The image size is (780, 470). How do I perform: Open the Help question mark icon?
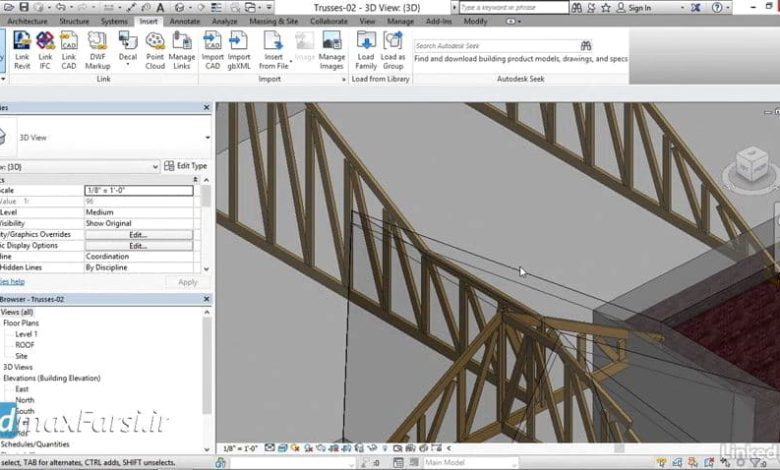pyautogui.click(x=717, y=7)
